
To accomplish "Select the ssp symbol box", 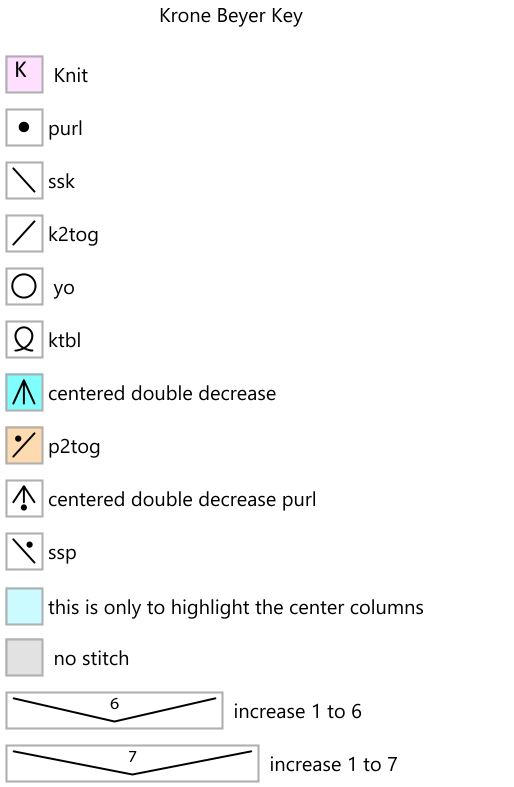I will pos(24,552).
